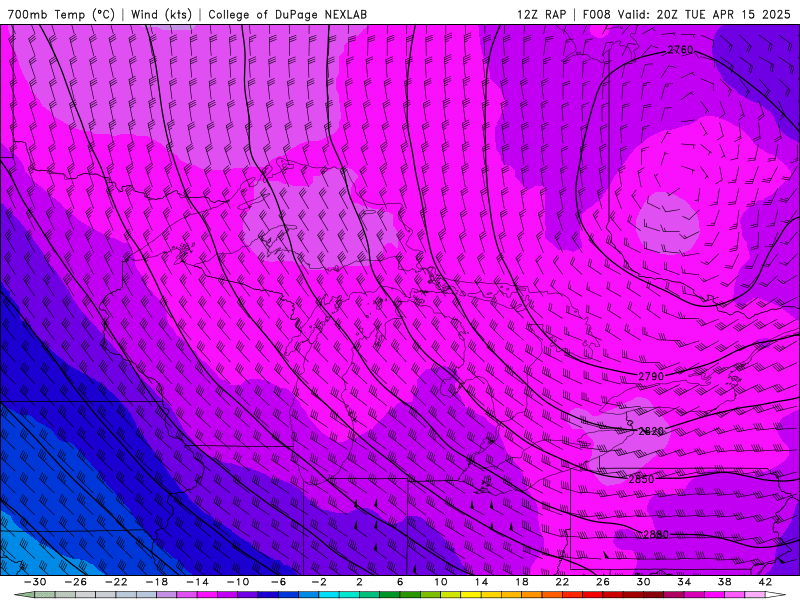Viewport: 800px width, 600px height.
Task: Click the -30 colorbar scale label
Action: click(35, 582)
